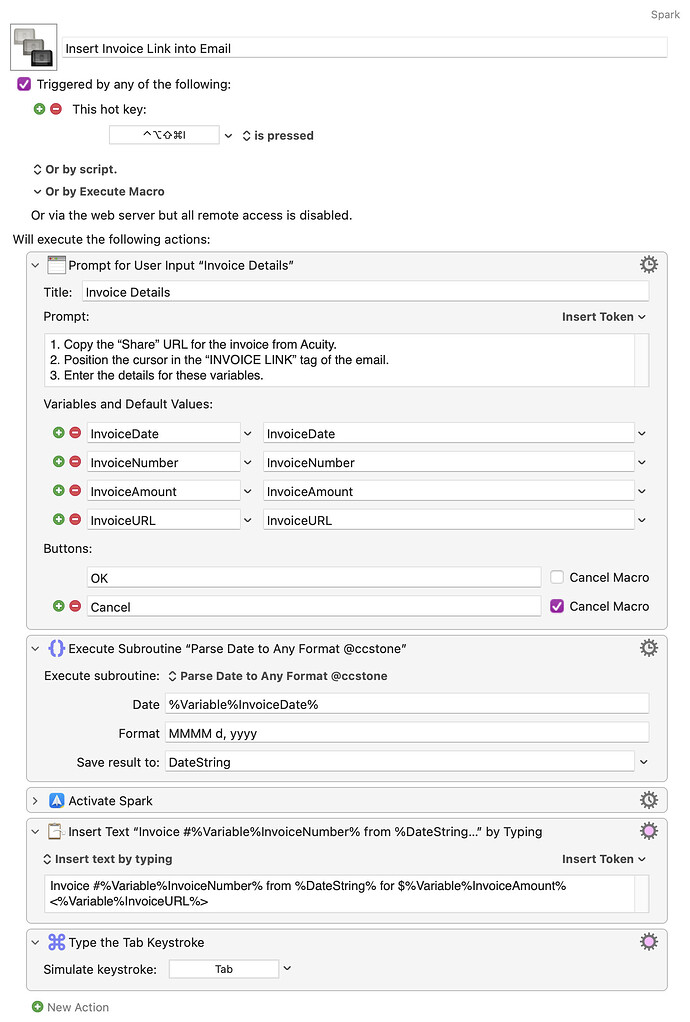
Task: Click the macro name field 'Insert Invoice Link into Email'
Action: click(x=365, y=48)
